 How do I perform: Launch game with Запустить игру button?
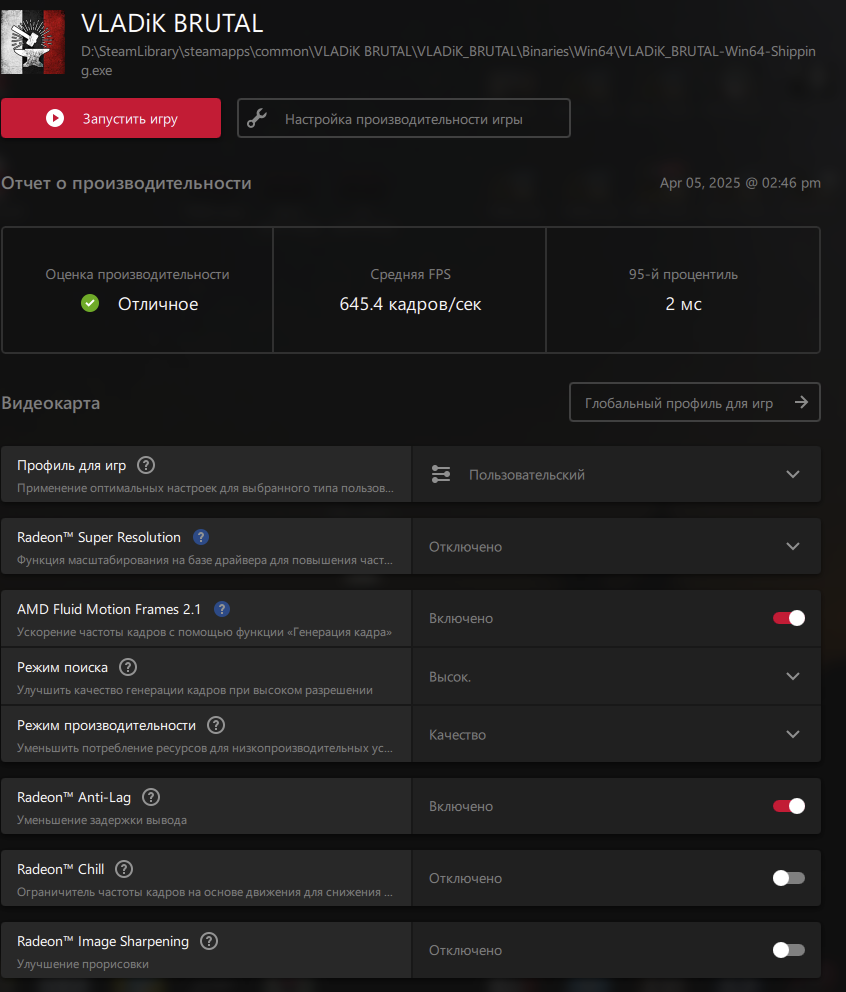tap(111, 118)
